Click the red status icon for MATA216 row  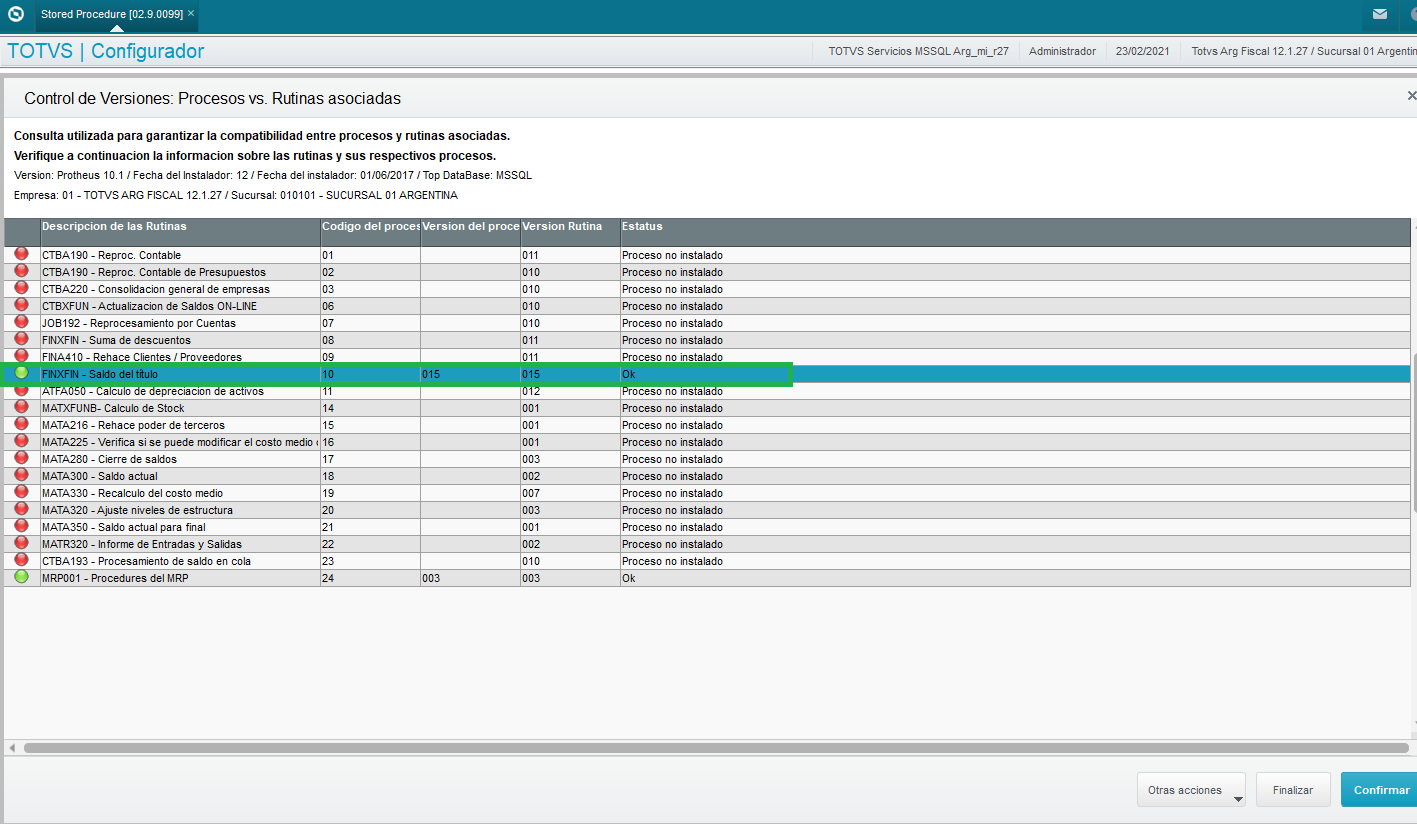[21, 424]
